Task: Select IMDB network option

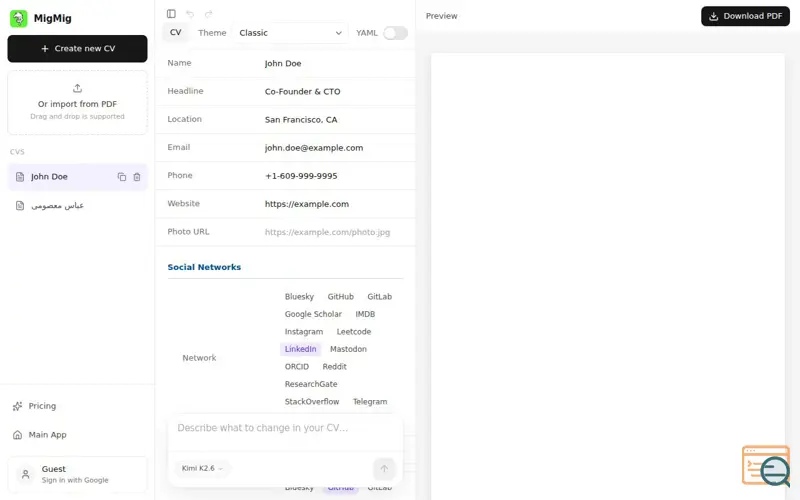Action: pos(365,314)
